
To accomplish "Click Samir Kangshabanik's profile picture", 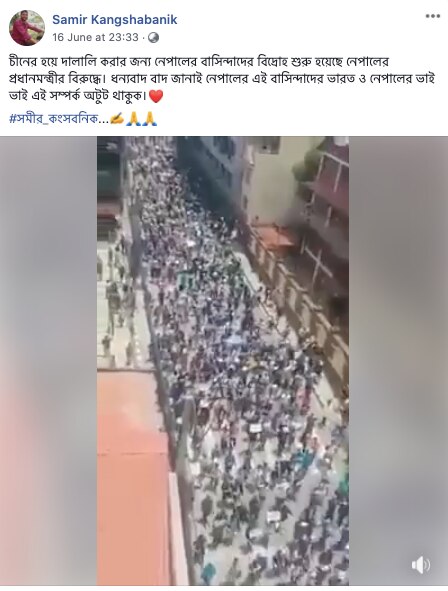I will (x=27, y=28).
